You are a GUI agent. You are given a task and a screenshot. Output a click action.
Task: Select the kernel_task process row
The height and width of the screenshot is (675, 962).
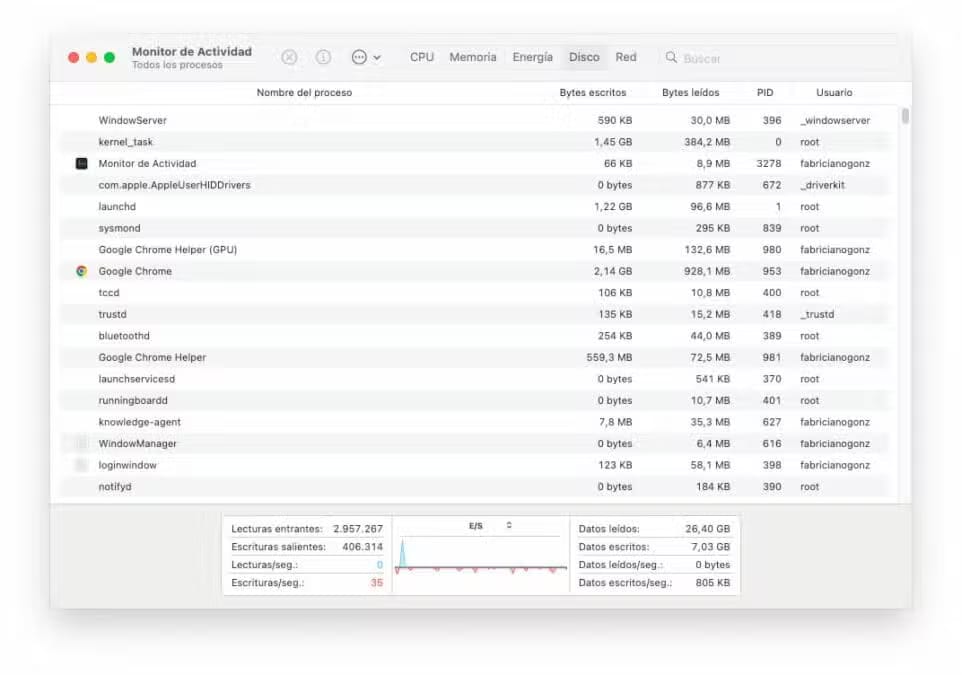point(475,142)
